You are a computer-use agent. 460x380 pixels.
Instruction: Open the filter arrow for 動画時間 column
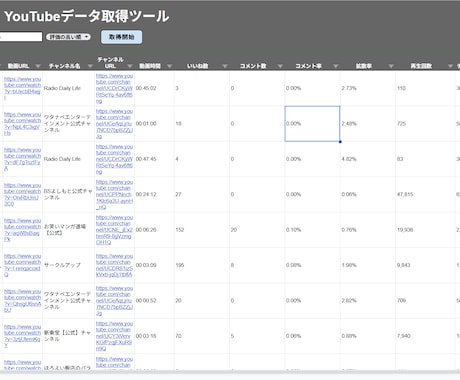tap(169, 66)
